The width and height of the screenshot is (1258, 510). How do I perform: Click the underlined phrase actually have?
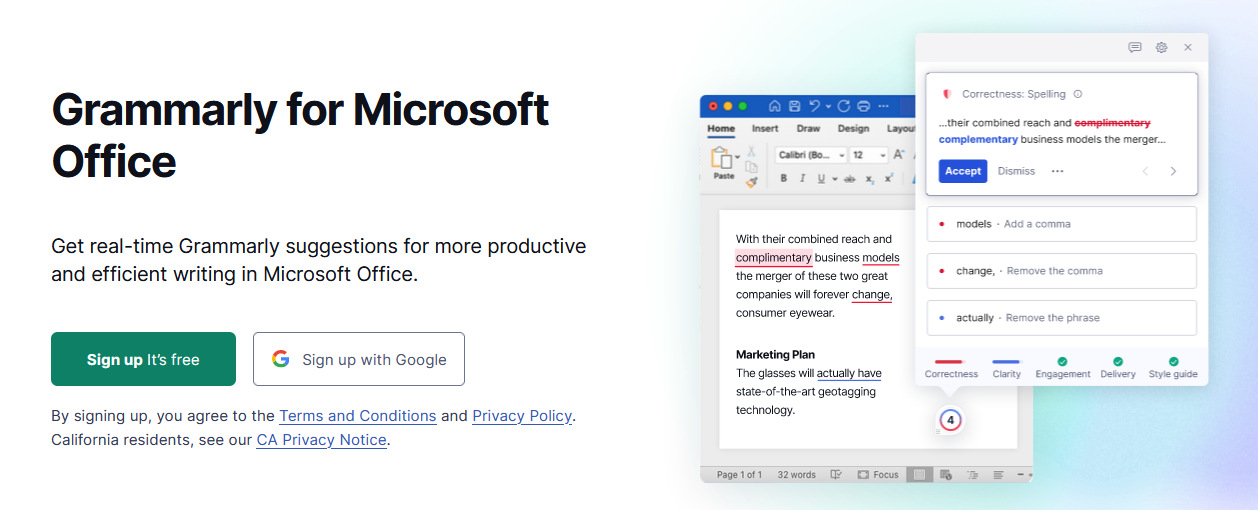[x=849, y=374]
